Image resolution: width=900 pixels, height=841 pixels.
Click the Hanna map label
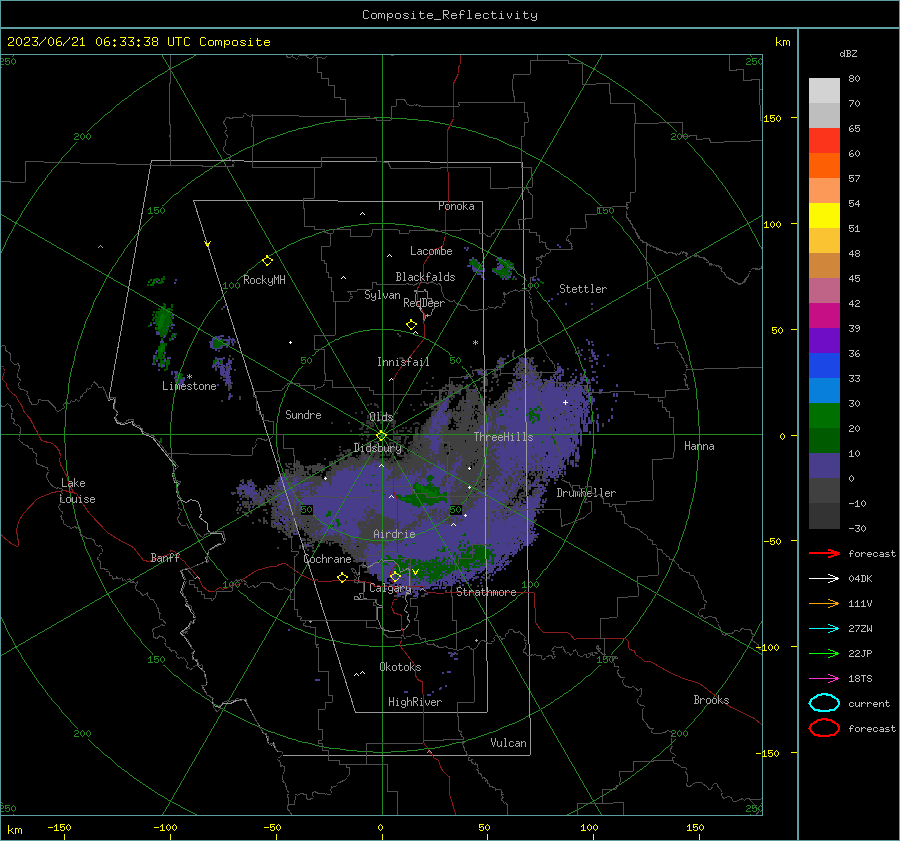(699, 446)
